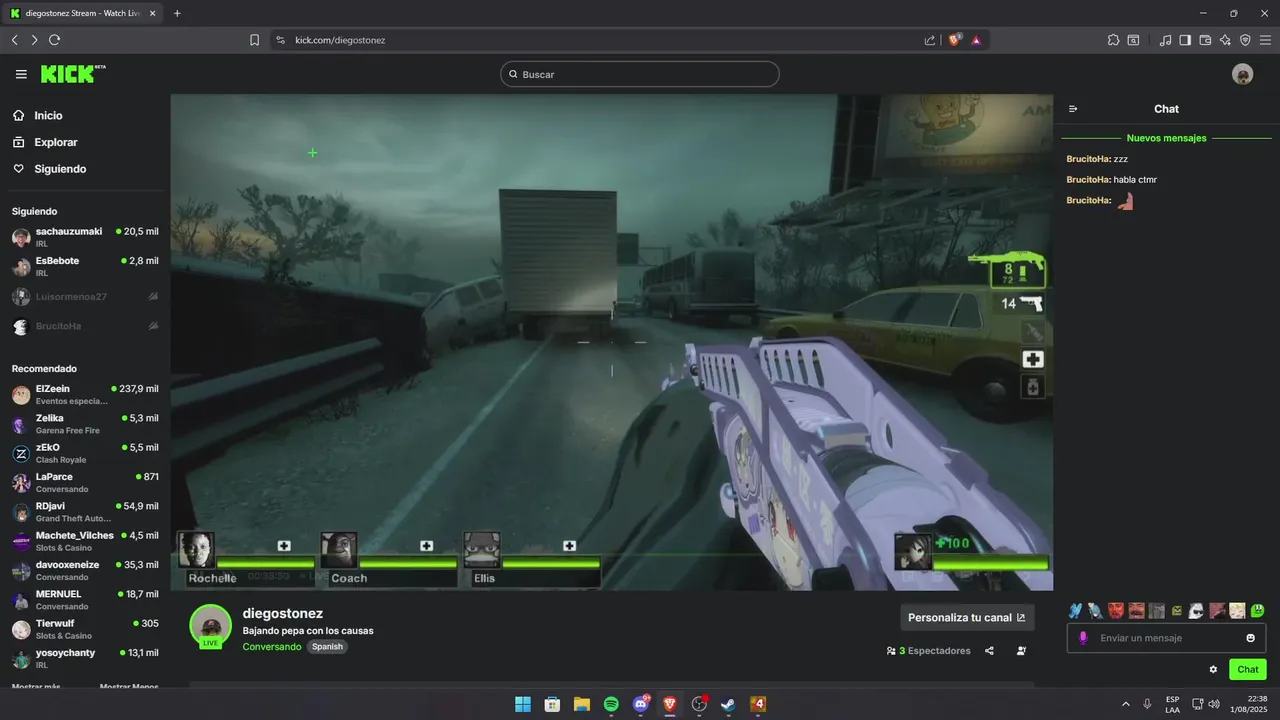The image size is (1280, 720).
Task: Click the Kick logo
Action: 73,74
